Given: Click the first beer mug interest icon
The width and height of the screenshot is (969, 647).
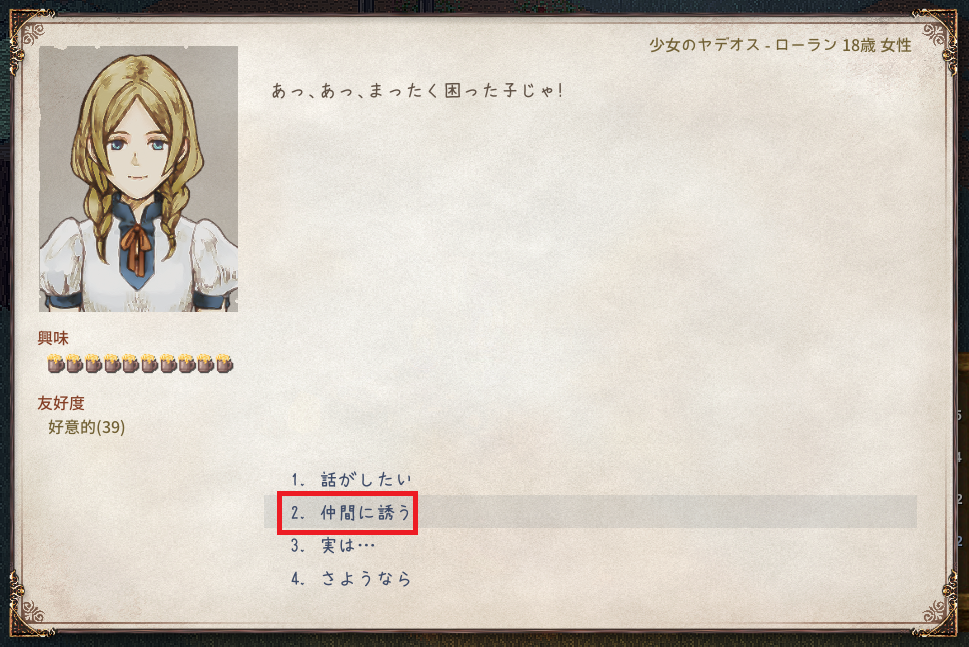Looking at the screenshot, I should pyautogui.click(x=56, y=363).
